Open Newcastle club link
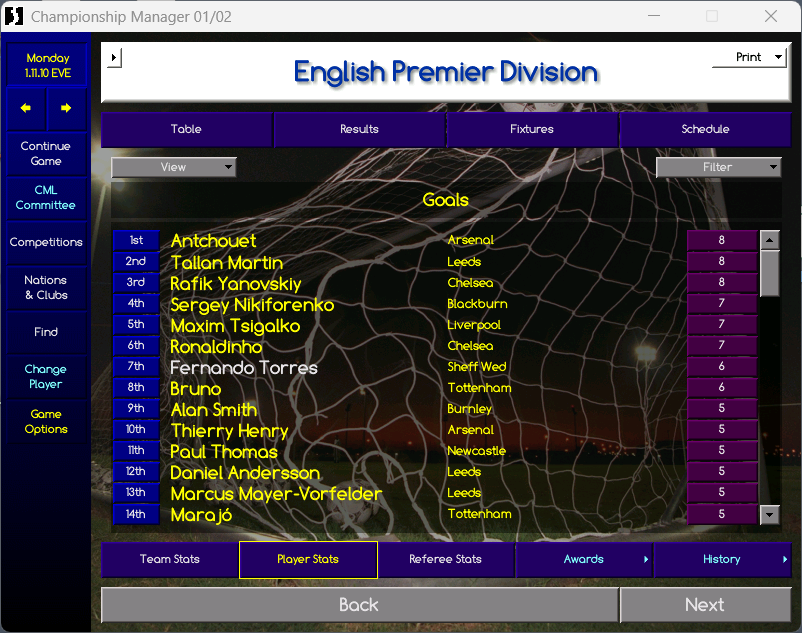 476,451
